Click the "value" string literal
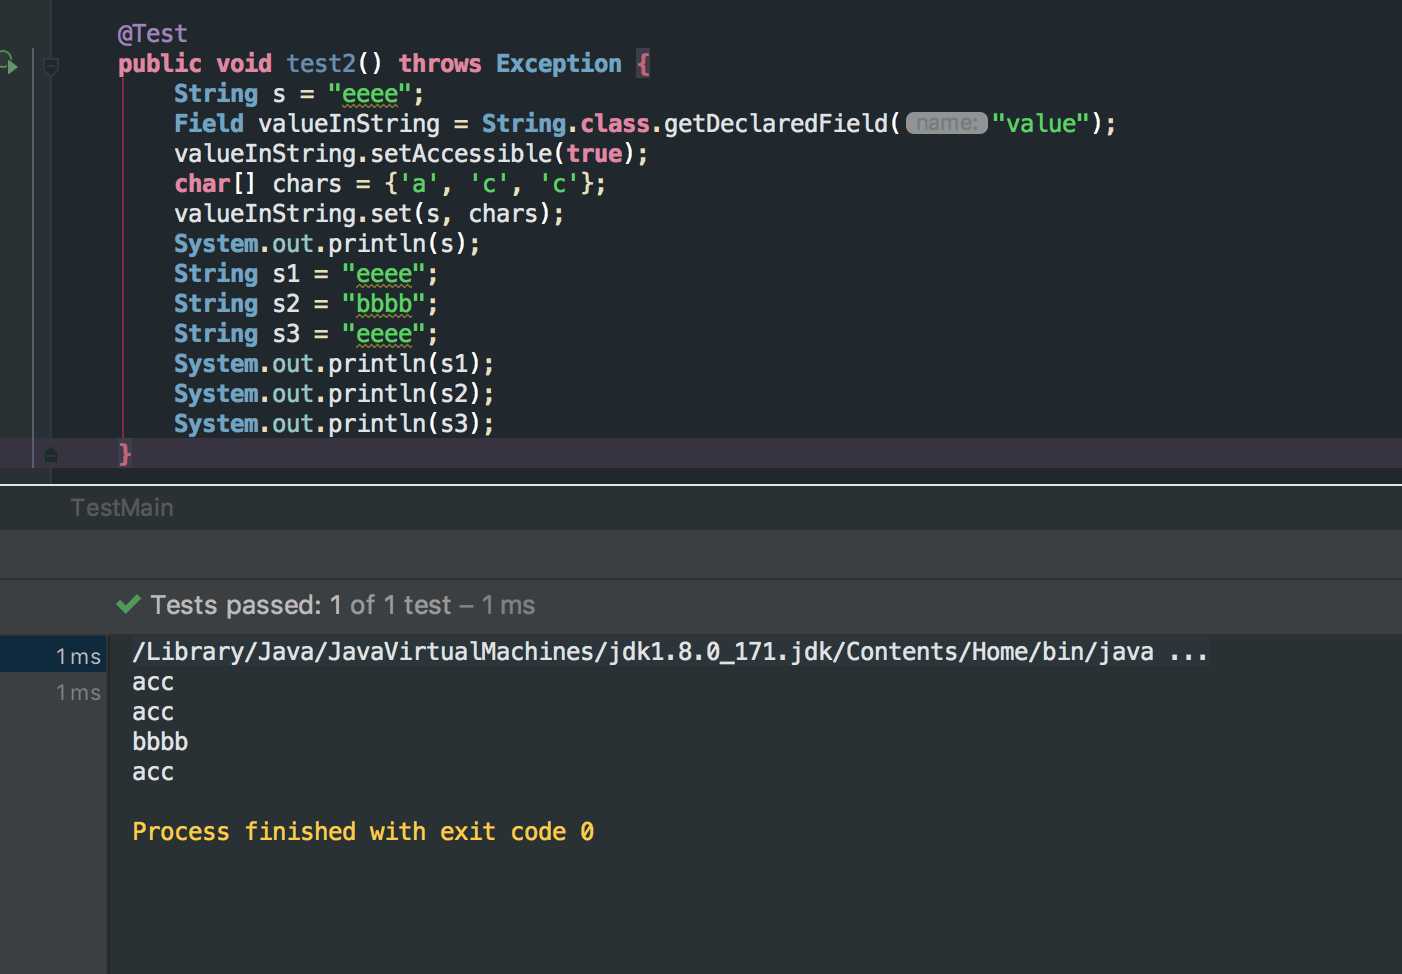1402x974 pixels. tap(1040, 124)
